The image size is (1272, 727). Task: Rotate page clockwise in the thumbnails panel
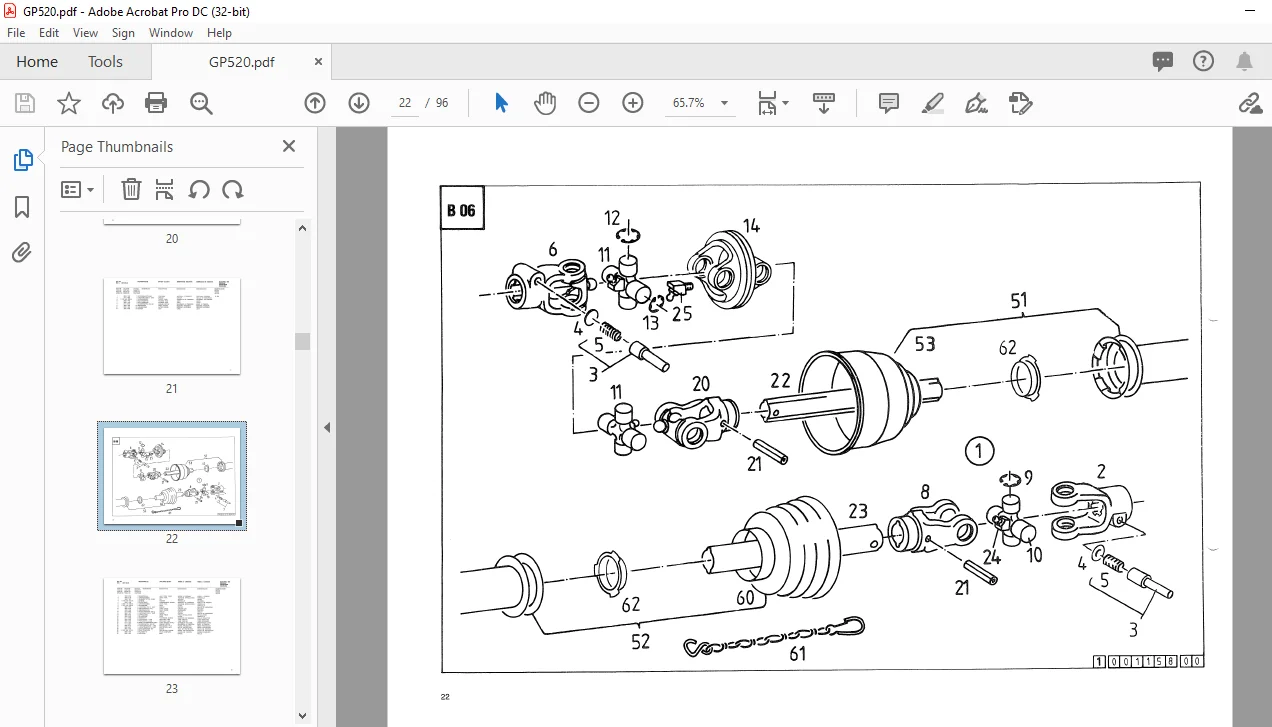[233, 189]
